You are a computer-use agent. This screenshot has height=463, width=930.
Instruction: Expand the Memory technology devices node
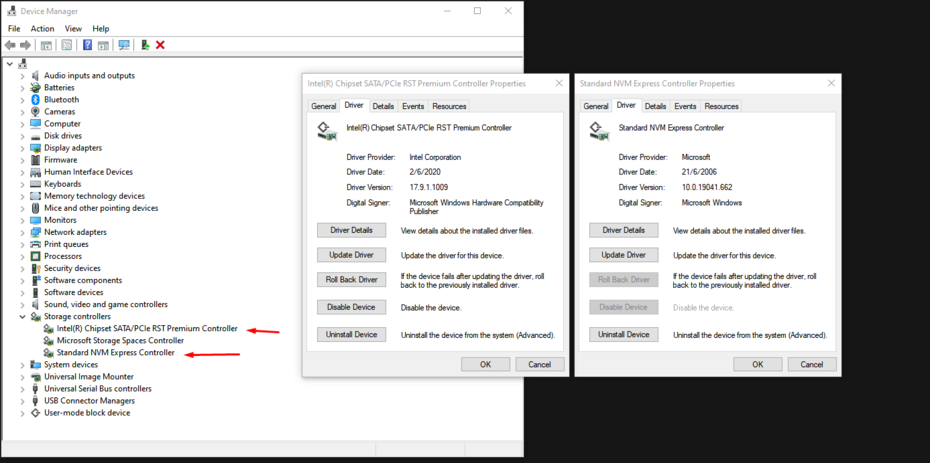tap(23, 196)
